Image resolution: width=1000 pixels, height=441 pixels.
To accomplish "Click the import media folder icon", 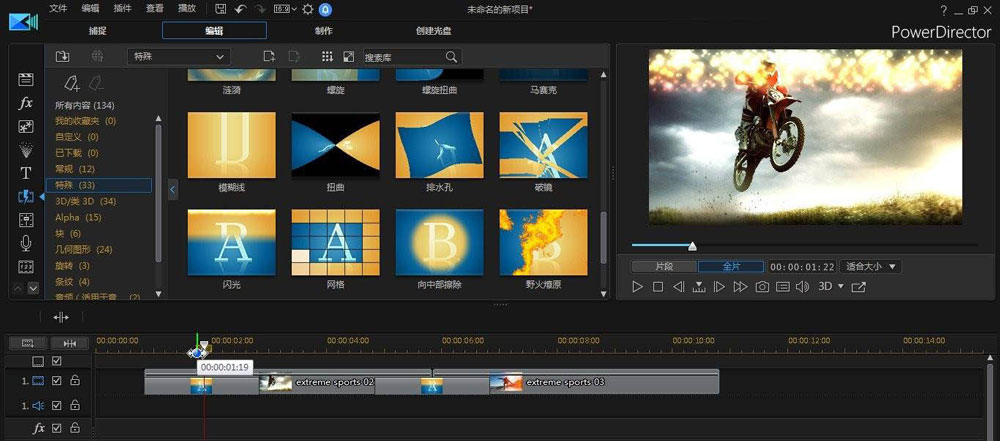I will (62, 57).
